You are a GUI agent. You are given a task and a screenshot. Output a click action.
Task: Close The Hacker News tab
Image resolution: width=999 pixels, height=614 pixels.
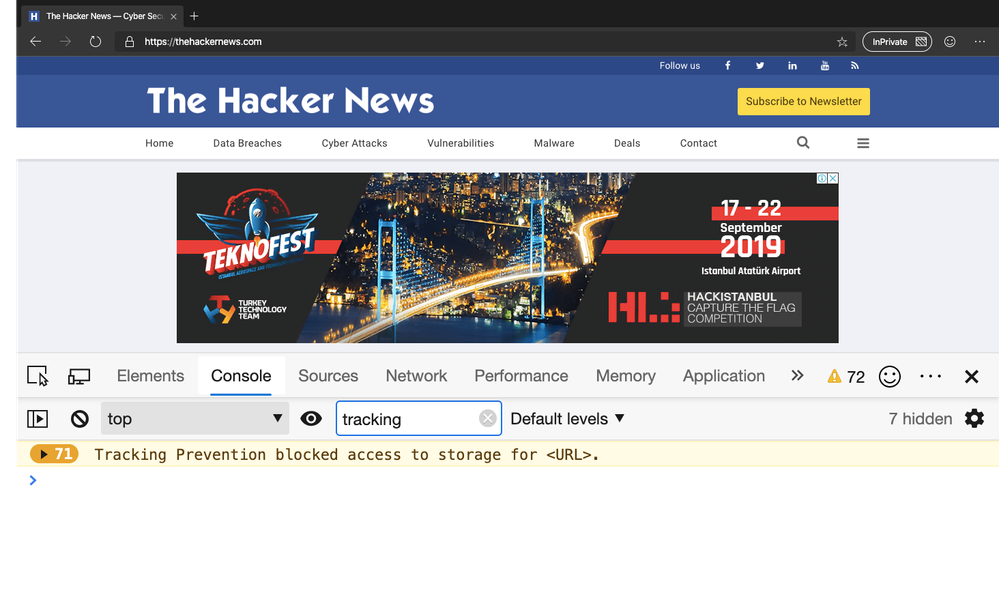coord(173,17)
